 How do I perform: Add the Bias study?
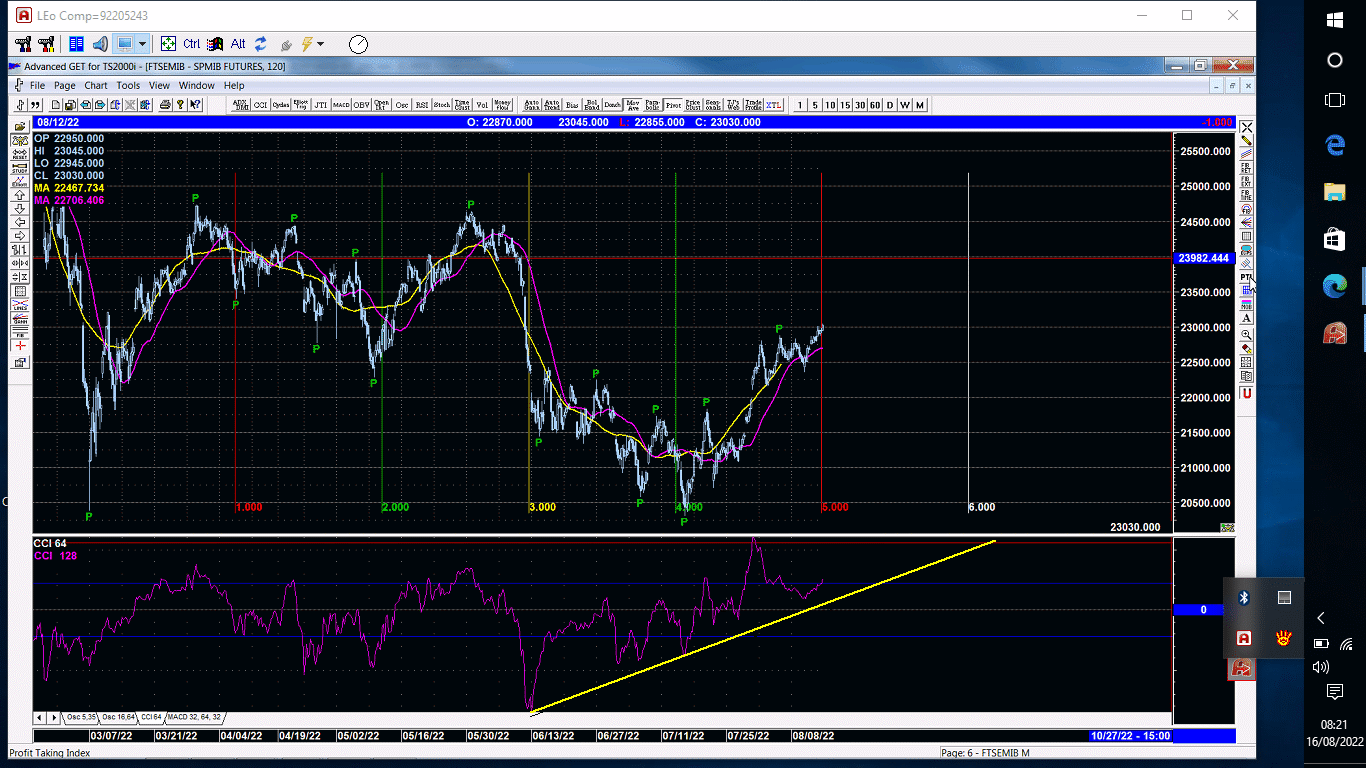(571, 104)
